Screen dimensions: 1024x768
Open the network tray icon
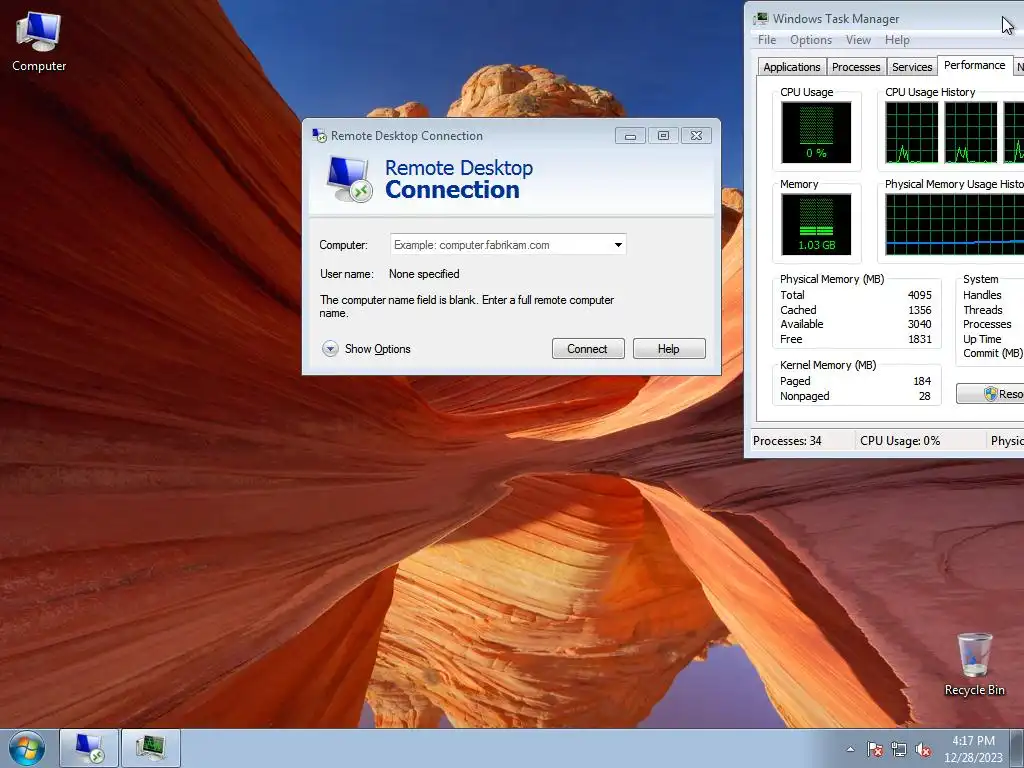pos(899,749)
